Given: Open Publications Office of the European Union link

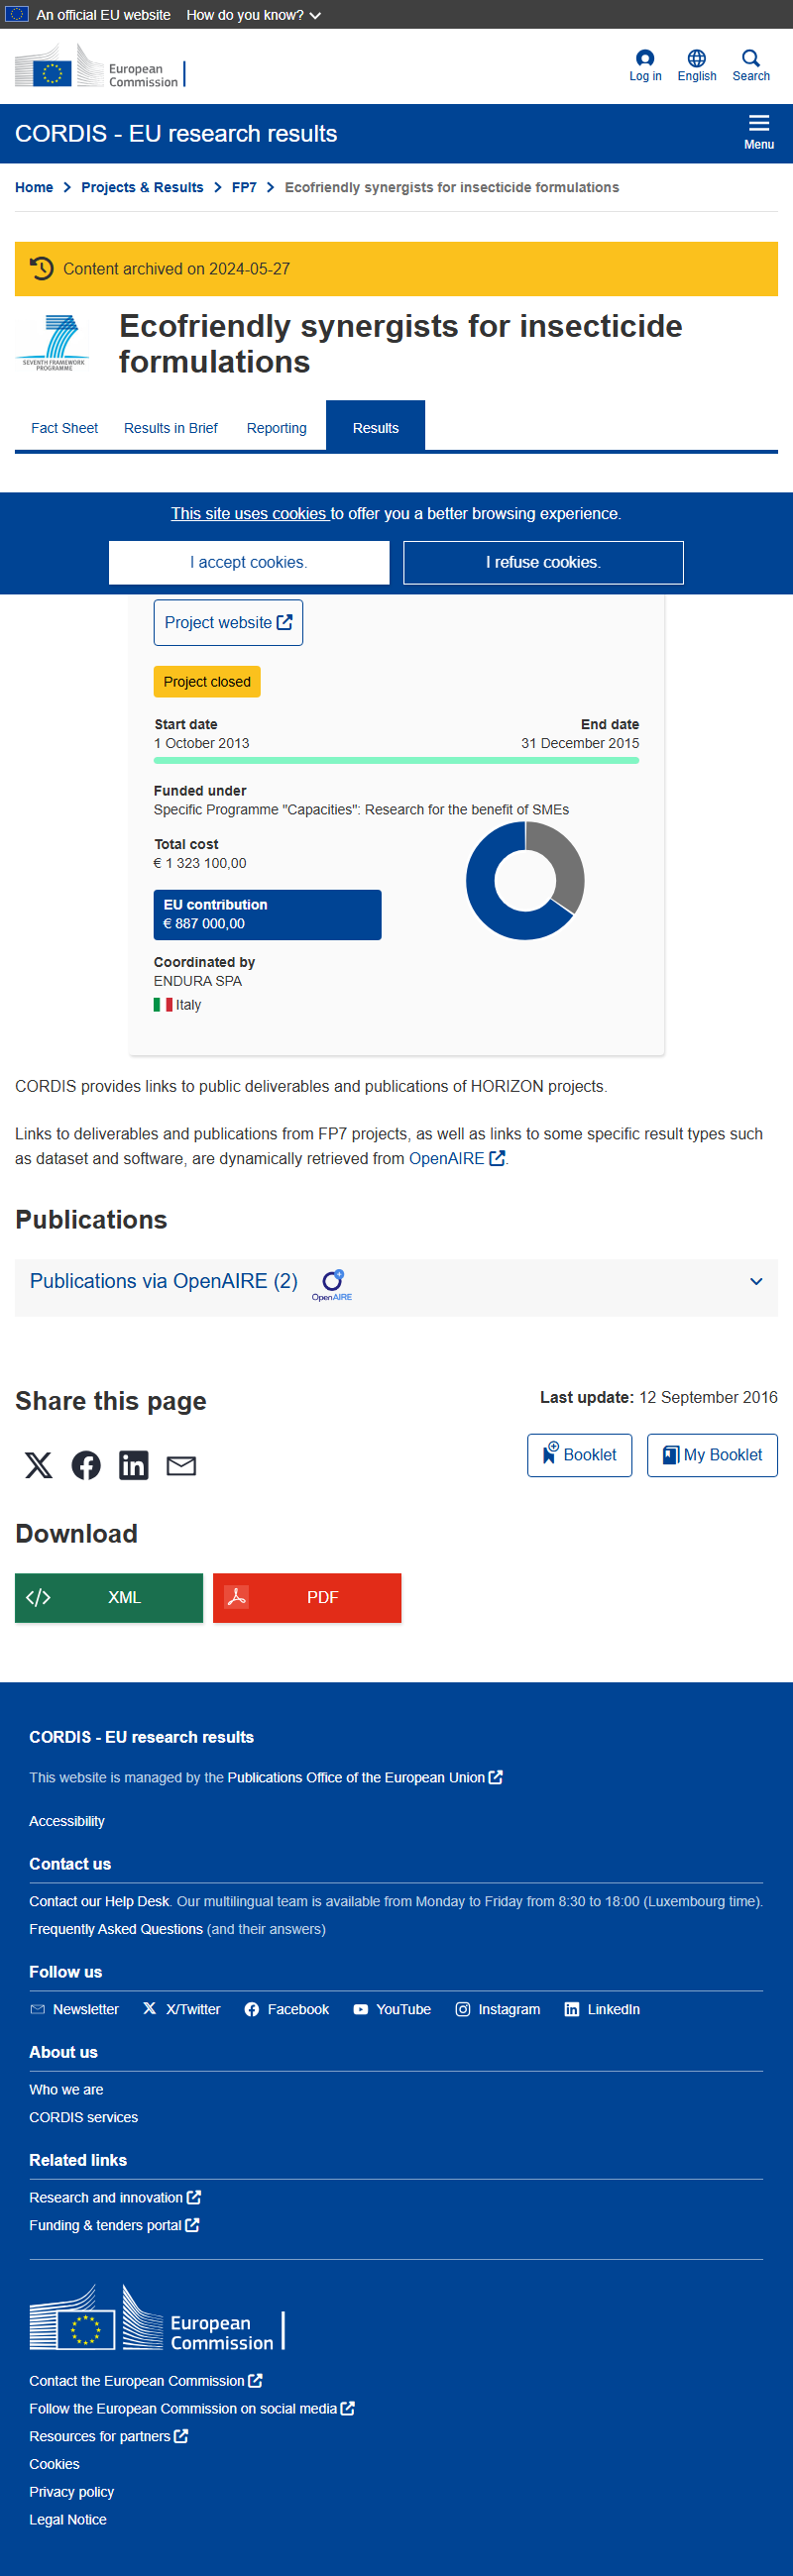Looking at the screenshot, I should [x=365, y=1778].
